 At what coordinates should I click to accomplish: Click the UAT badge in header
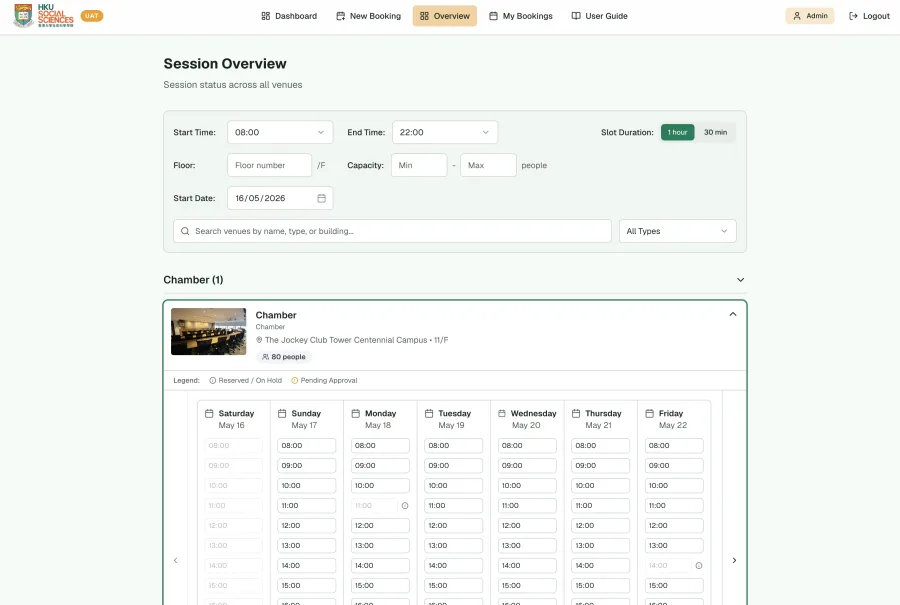pos(92,15)
